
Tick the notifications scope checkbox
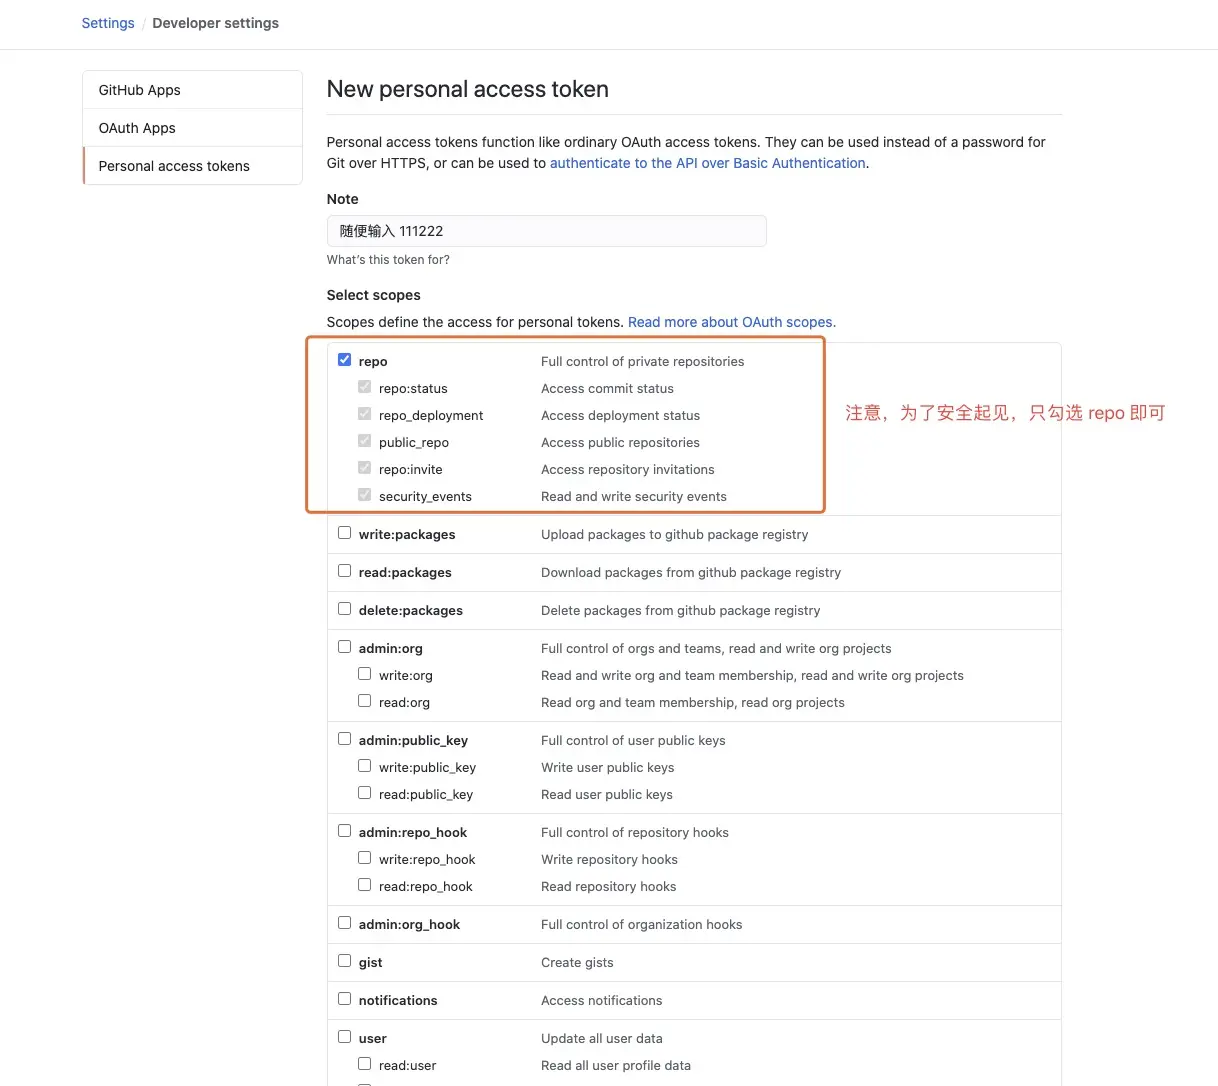pos(344,999)
